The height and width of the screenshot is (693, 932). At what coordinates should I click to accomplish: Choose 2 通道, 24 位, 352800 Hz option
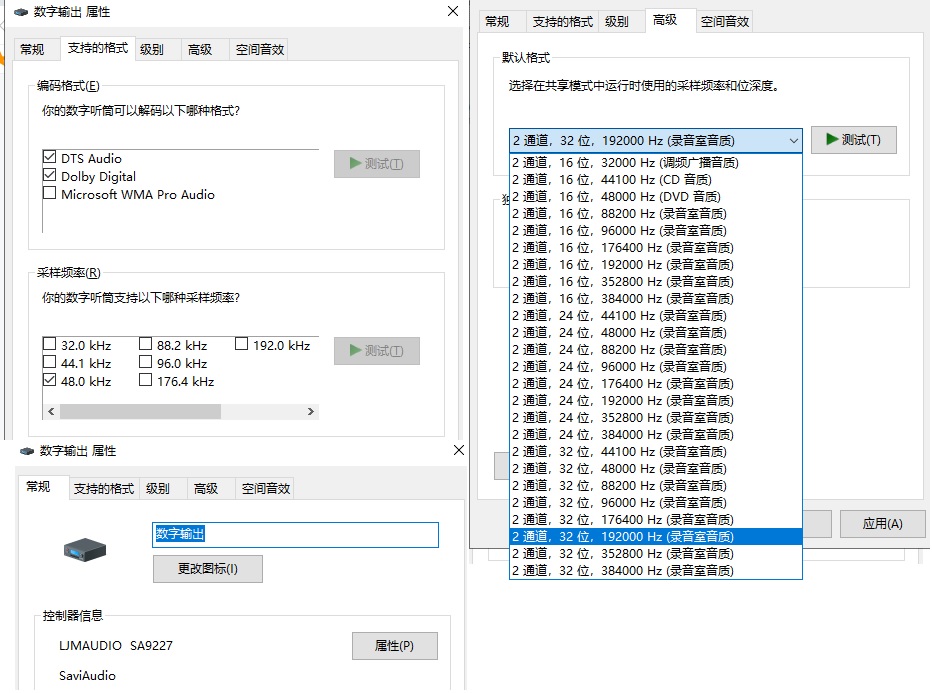656,418
